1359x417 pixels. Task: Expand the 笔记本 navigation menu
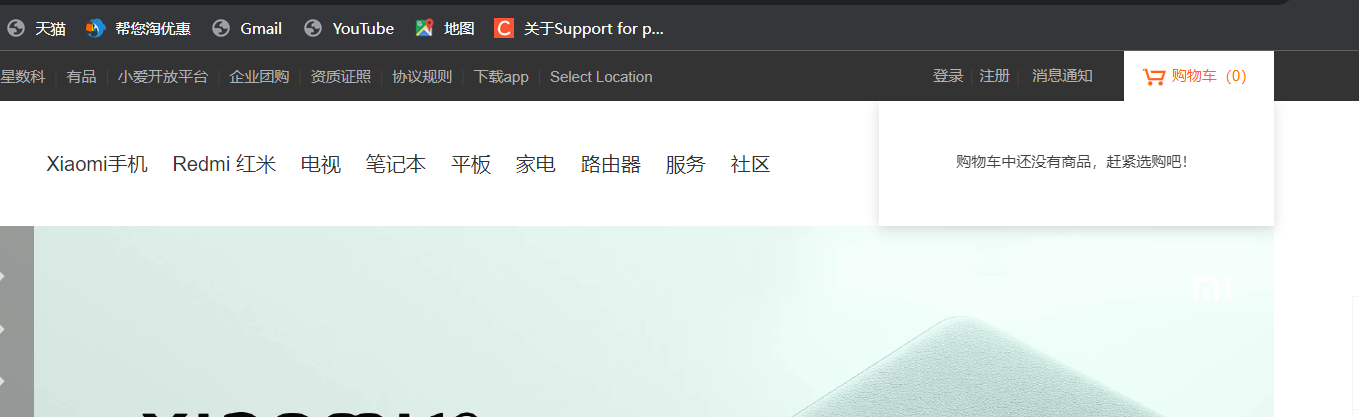click(396, 164)
